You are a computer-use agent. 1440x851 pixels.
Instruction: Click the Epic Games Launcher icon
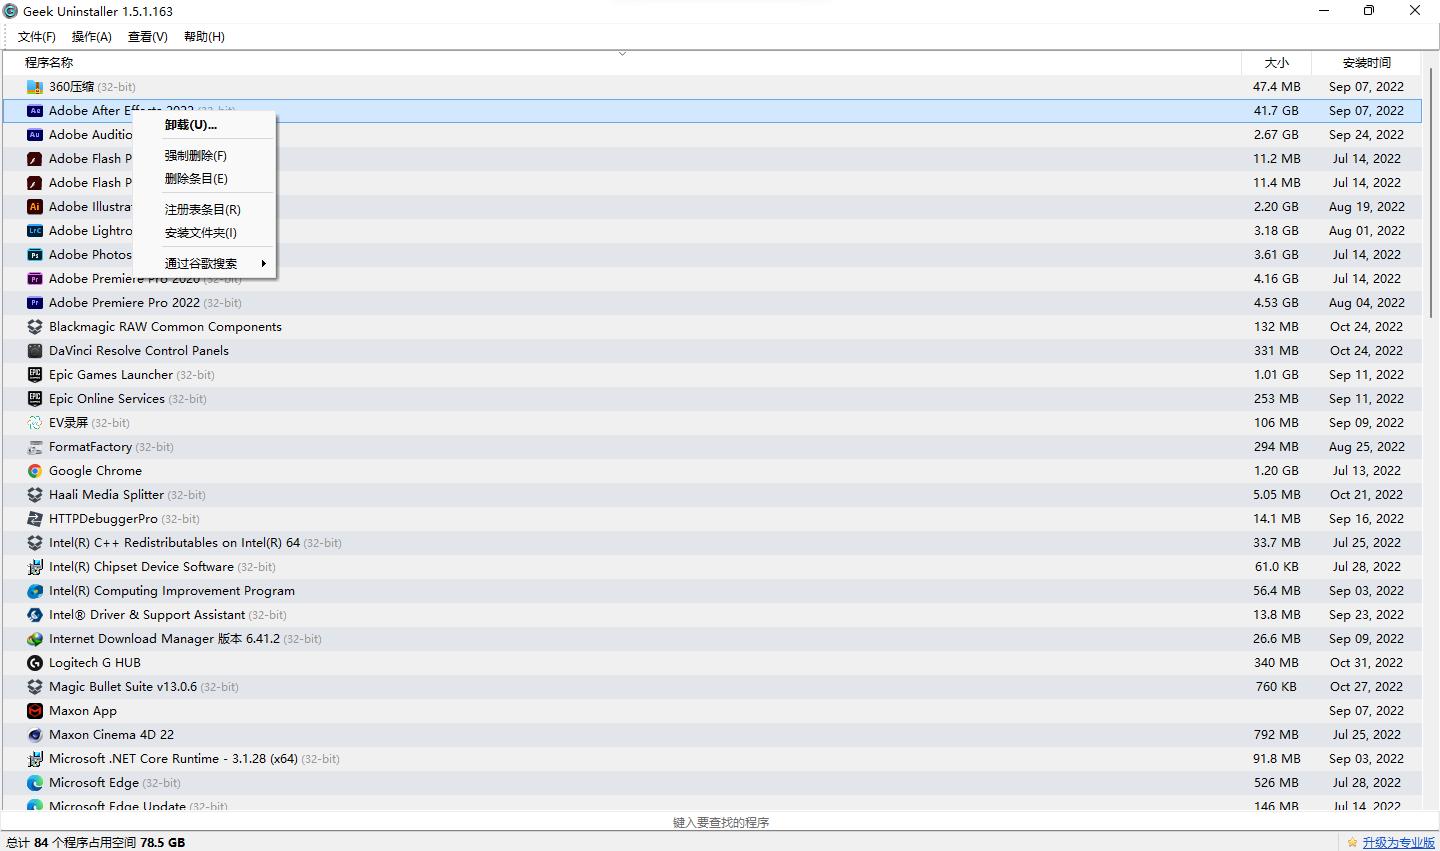35,375
